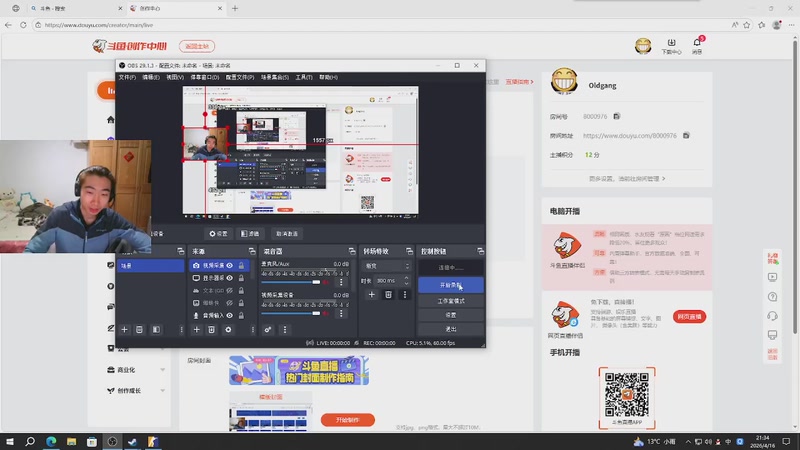Open the OBS 帮助(H) menu
The image size is (800, 450).
tap(328, 77)
